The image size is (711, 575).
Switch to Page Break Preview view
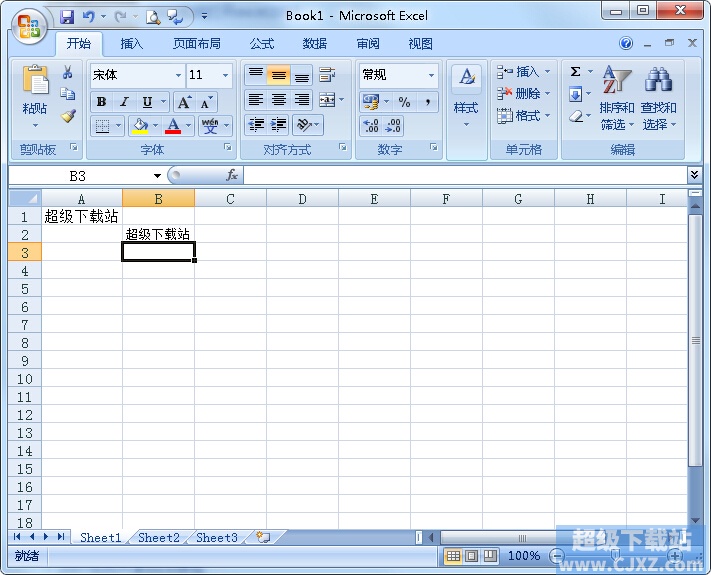pos(490,556)
